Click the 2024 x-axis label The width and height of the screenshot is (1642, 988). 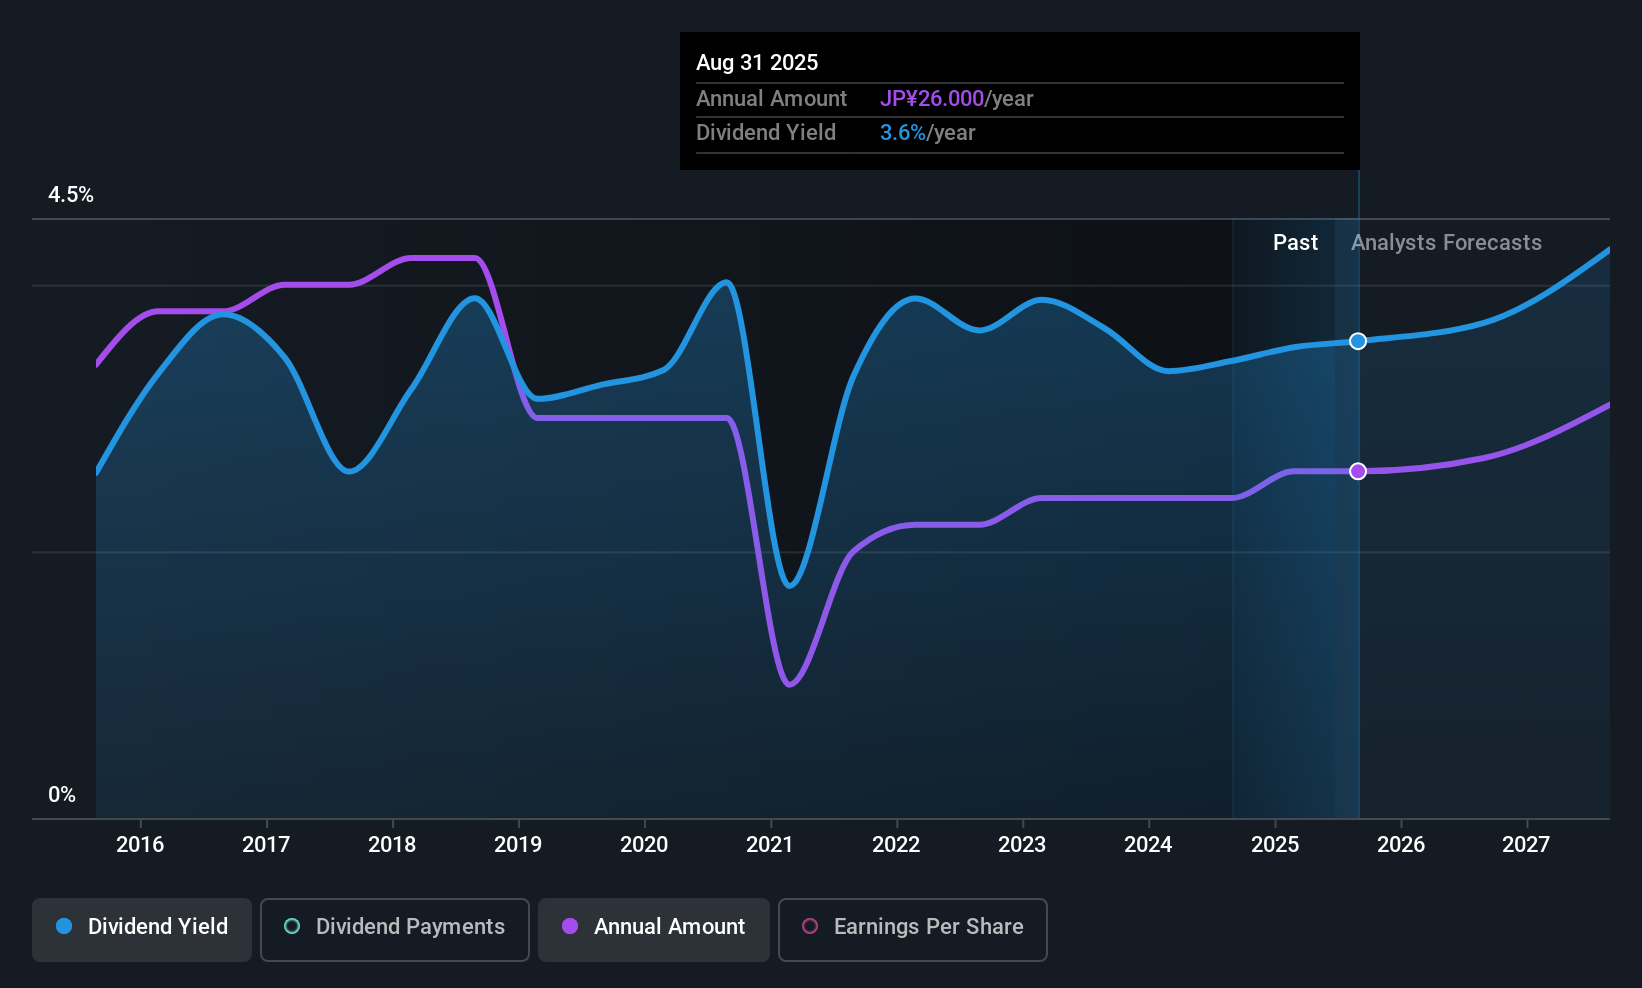(x=1148, y=844)
